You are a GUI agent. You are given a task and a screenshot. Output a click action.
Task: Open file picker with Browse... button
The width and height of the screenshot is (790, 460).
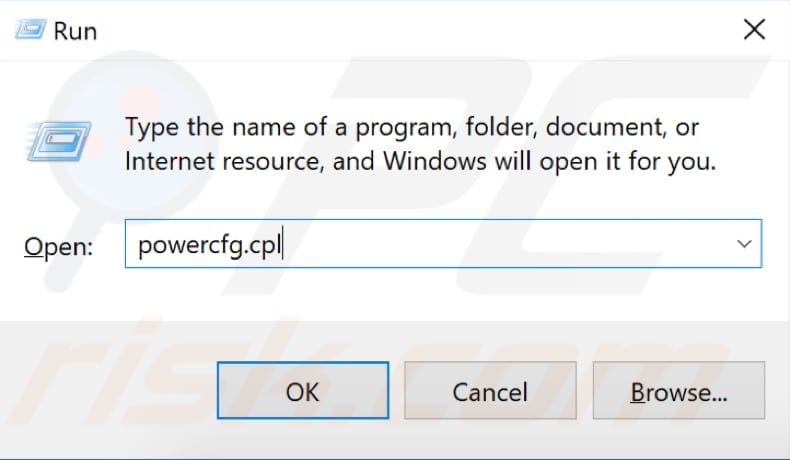[678, 393]
